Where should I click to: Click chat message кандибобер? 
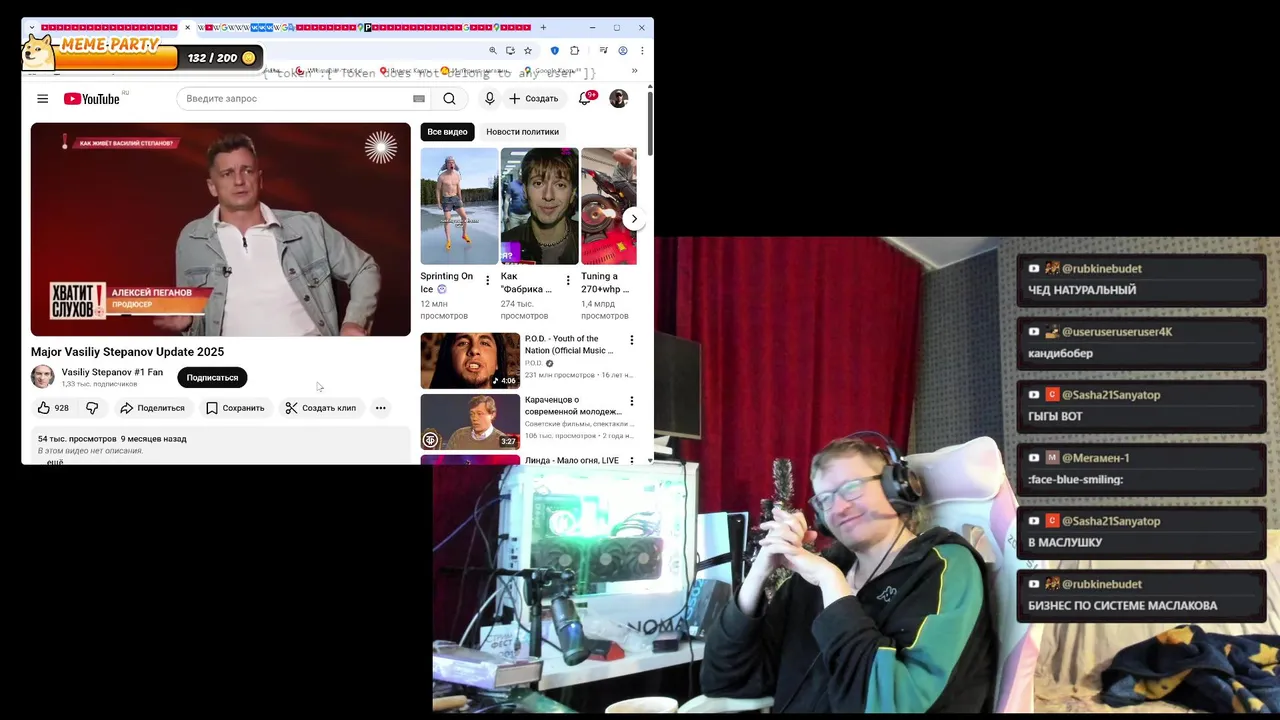pyautogui.click(x=1060, y=353)
